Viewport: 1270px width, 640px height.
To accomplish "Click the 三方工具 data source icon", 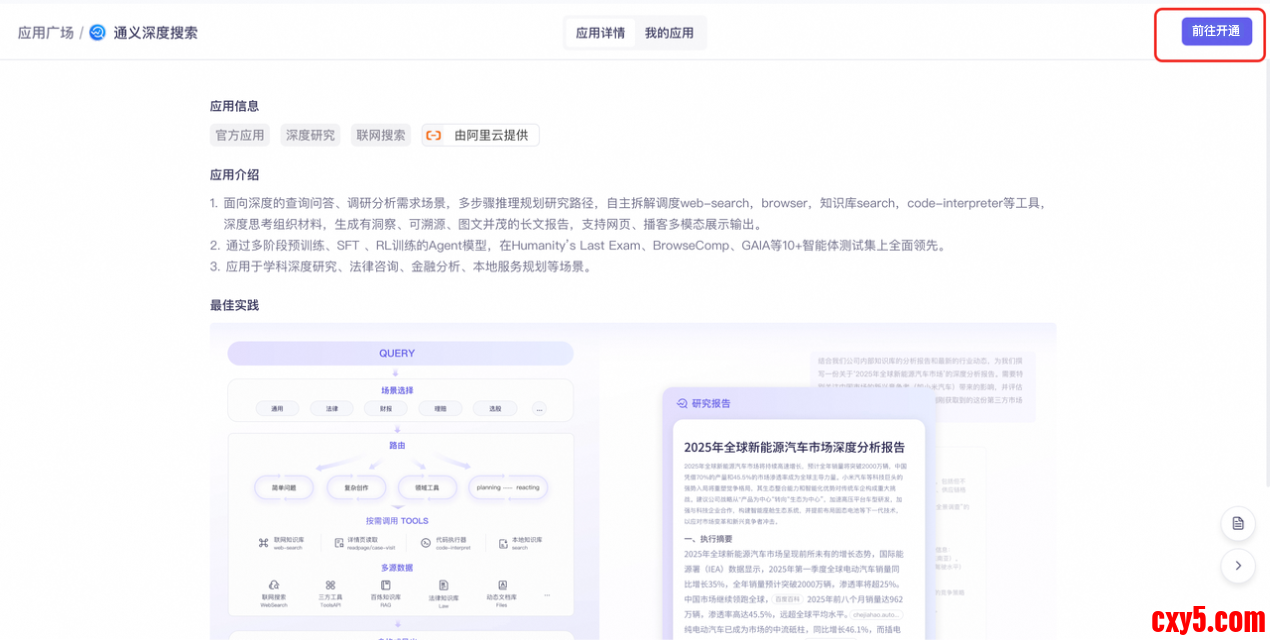I will pyautogui.click(x=330, y=585).
